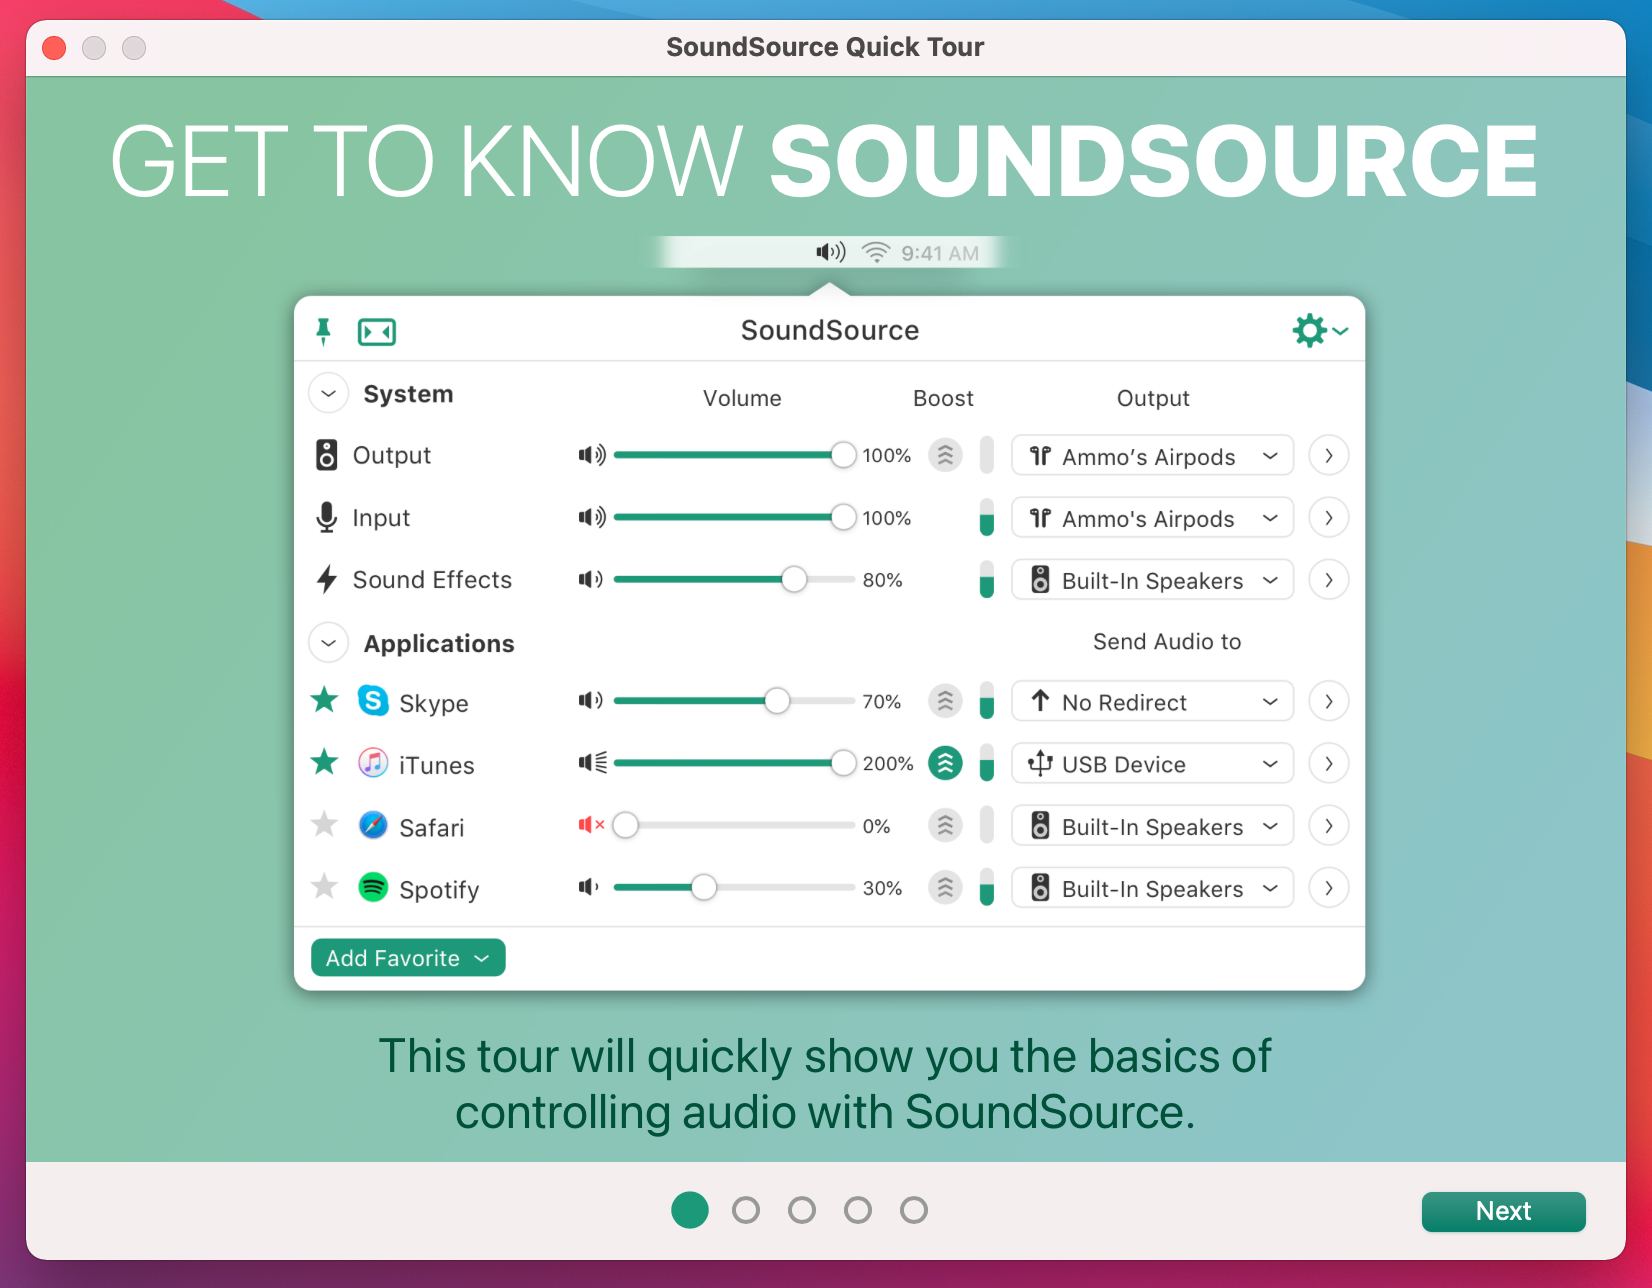The height and width of the screenshot is (1288, 1652).
Task: Click the menu bar volume icon in illustration
Action: coord(831,252)
